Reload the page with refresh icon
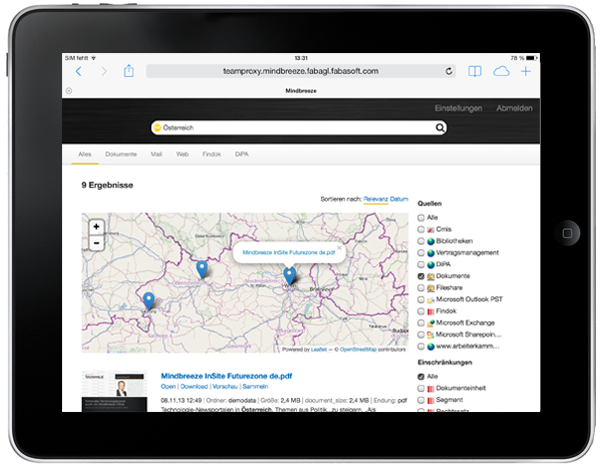Screen dimensions: 600x471 pos(449,71)
